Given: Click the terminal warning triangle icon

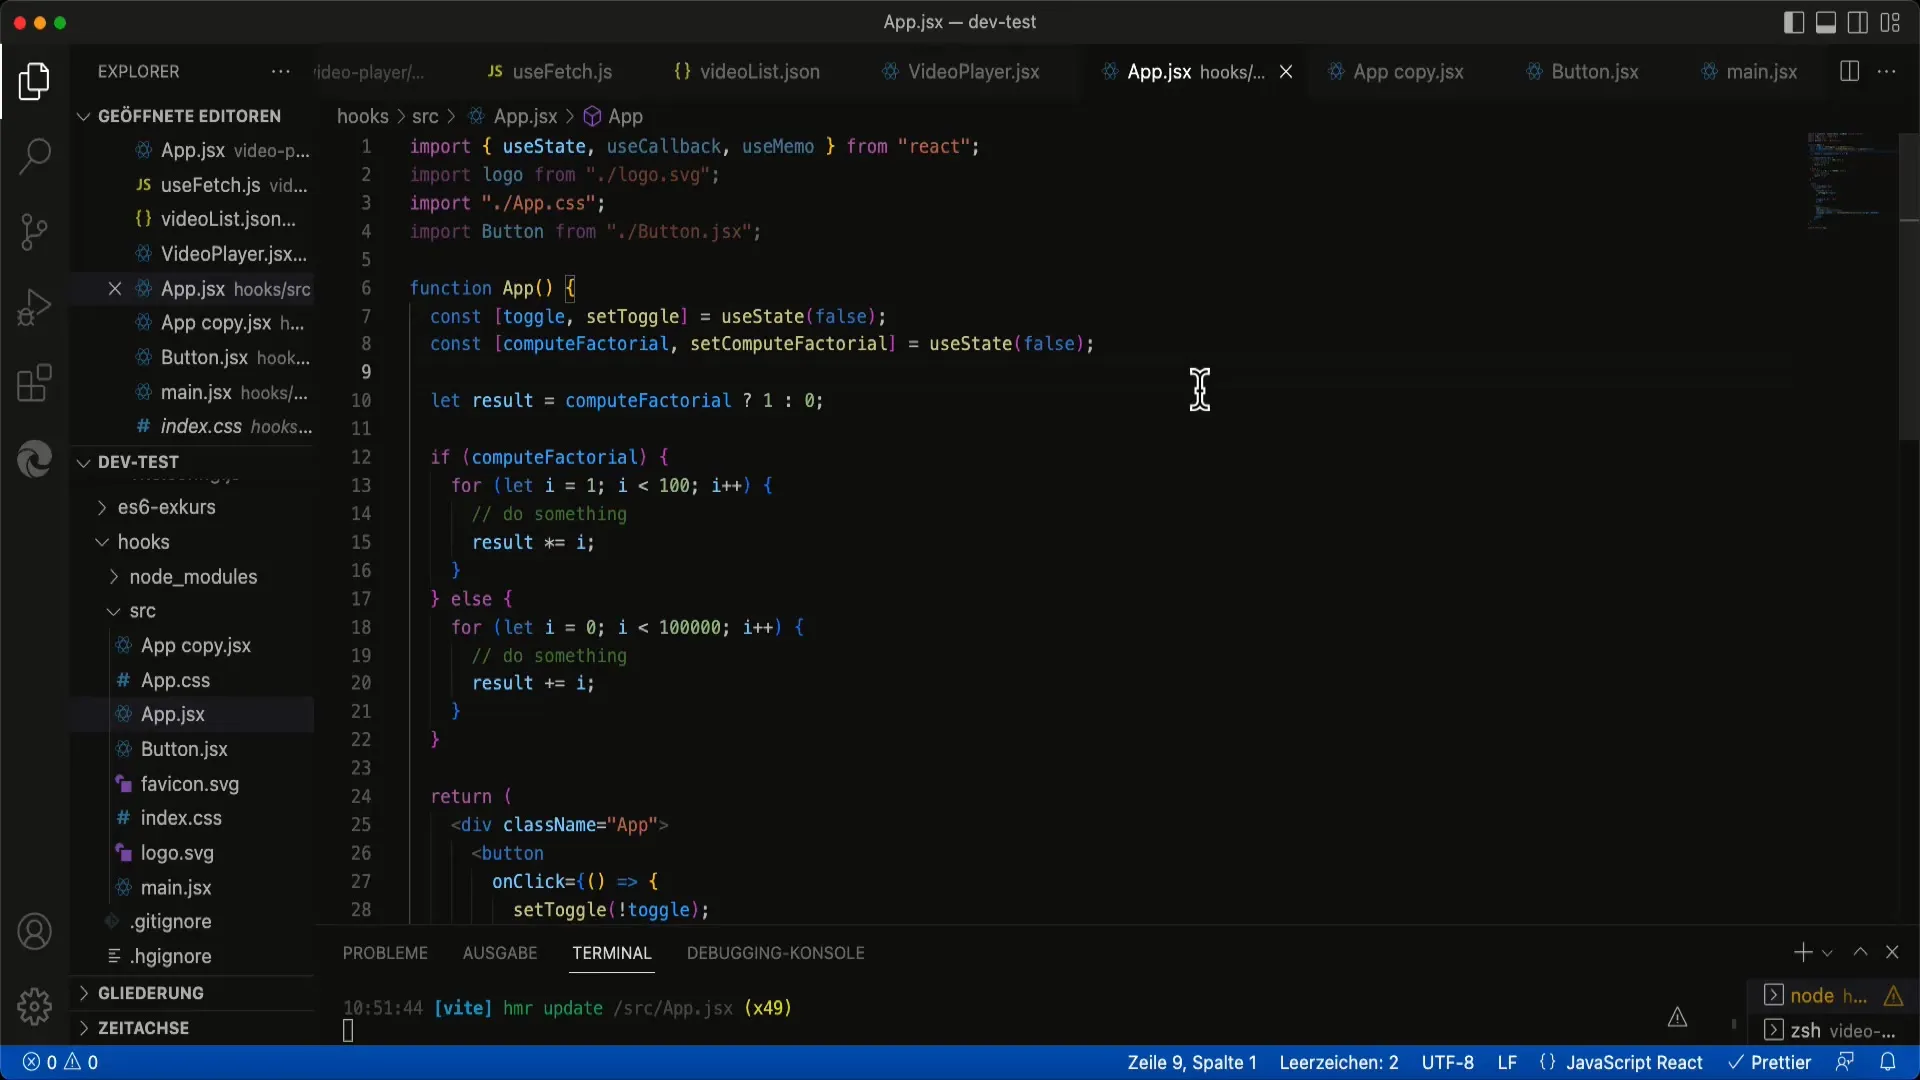Looking at the screenshot, I should pos(1677,1018).
